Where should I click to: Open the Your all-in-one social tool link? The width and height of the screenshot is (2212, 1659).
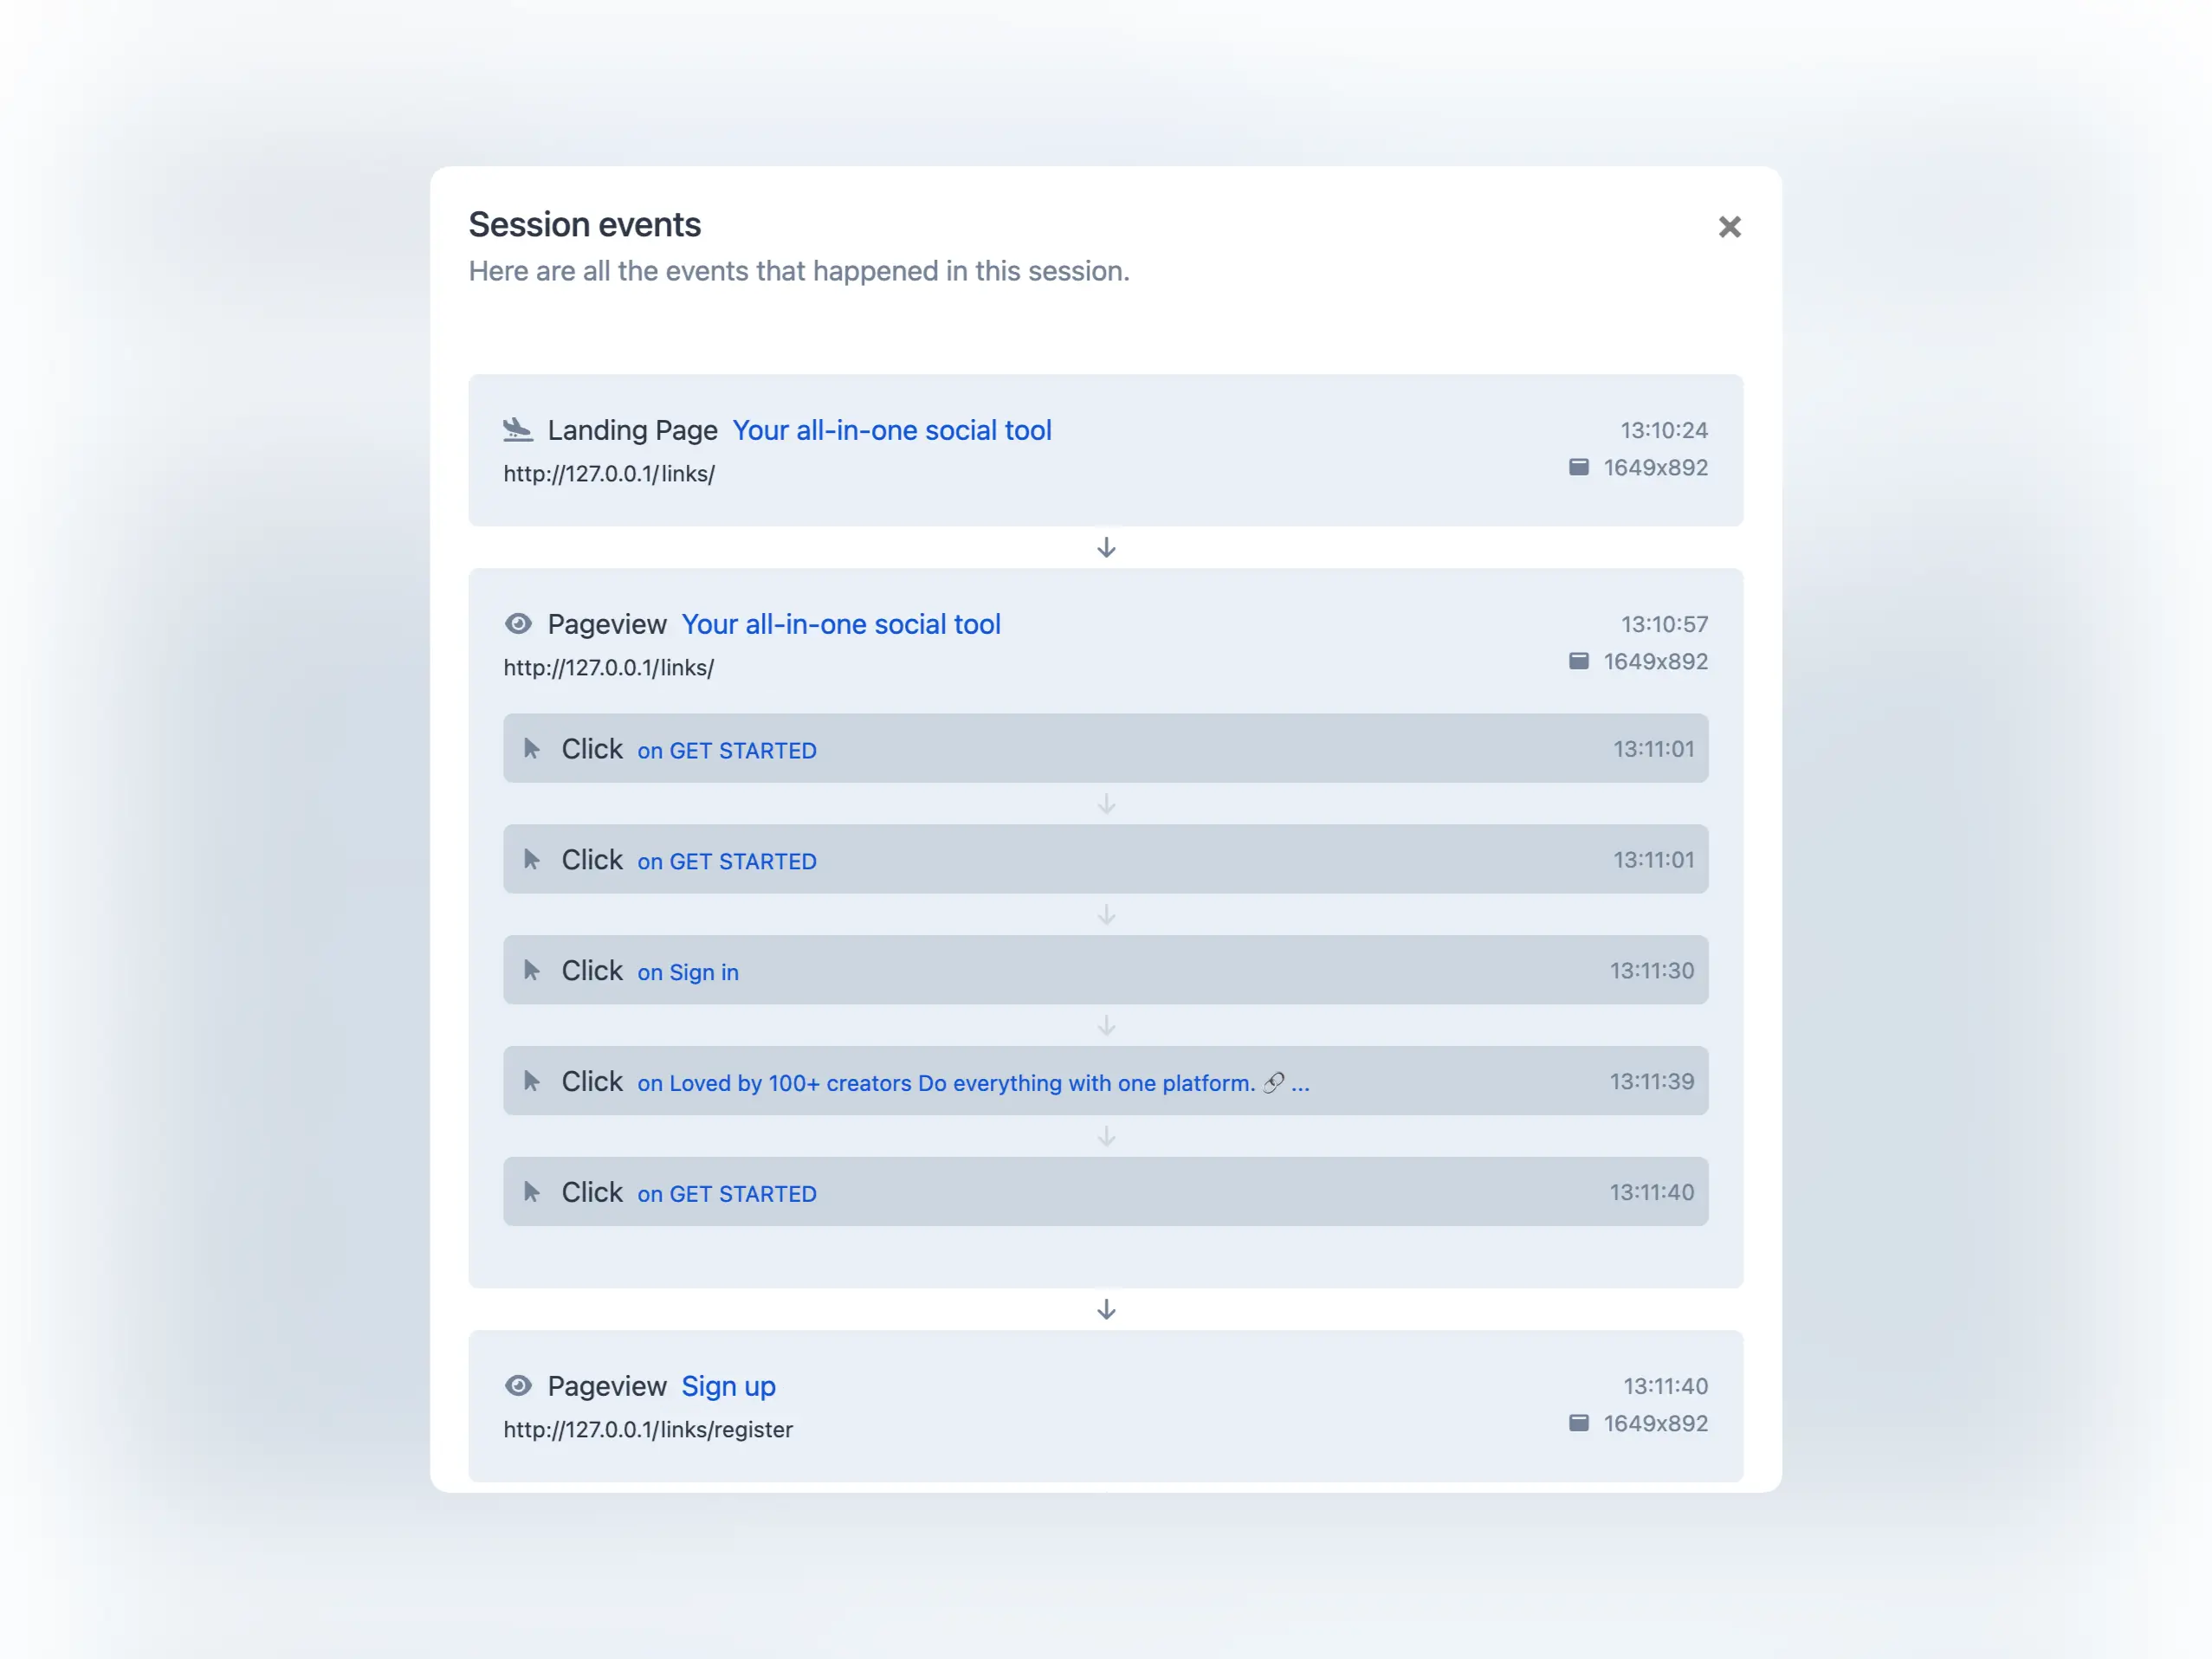891,430
